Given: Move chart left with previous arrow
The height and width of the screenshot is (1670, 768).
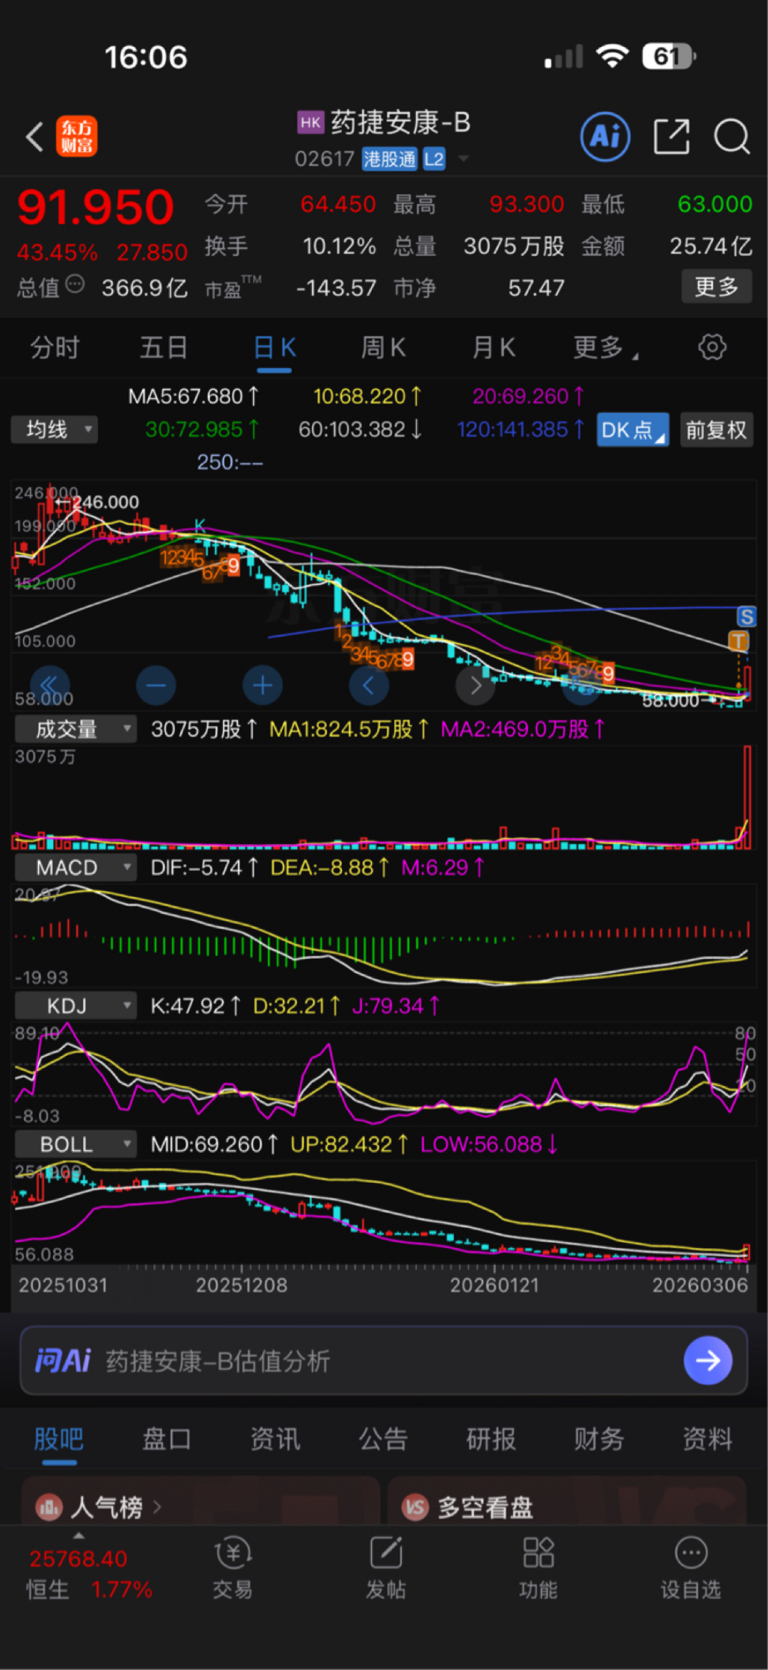Looking at the screenshot, I should pos(369,685).
